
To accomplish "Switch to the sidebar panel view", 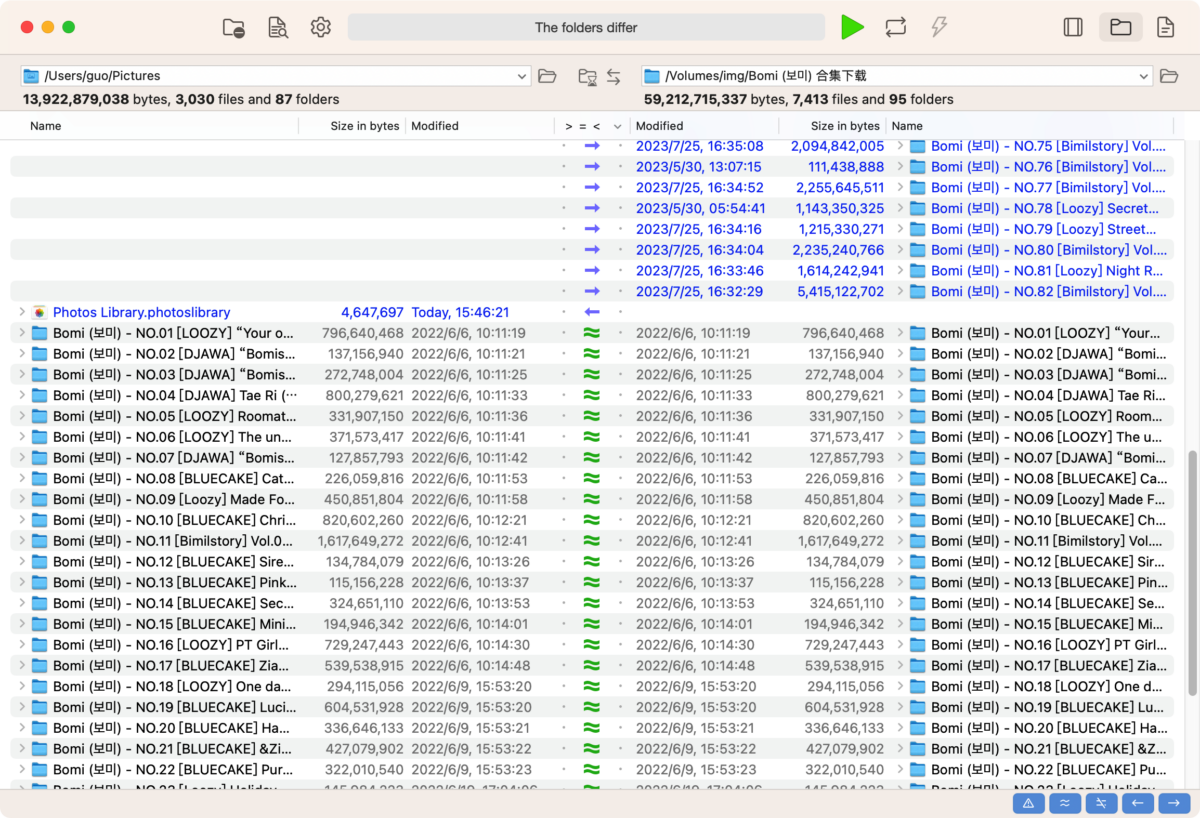I will pos(1073,27).
